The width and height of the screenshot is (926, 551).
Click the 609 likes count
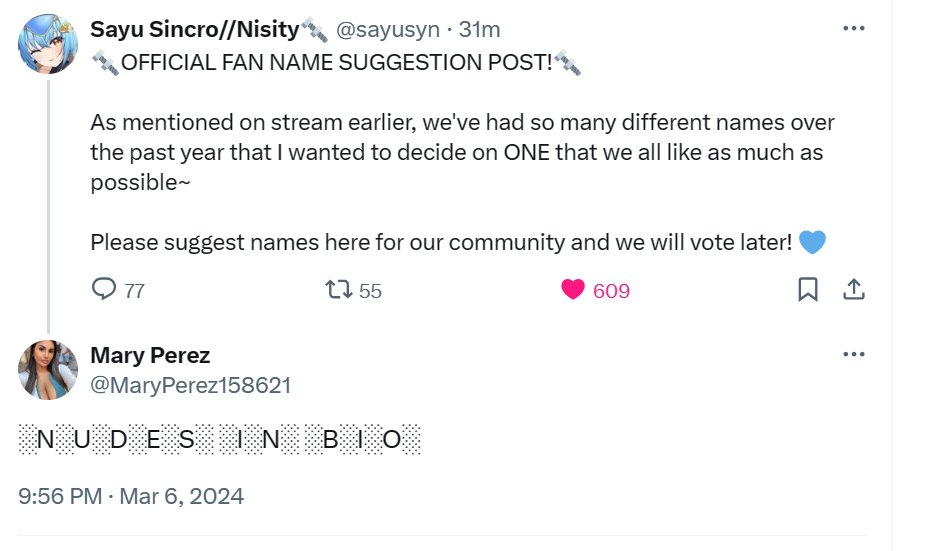point(611,291)
